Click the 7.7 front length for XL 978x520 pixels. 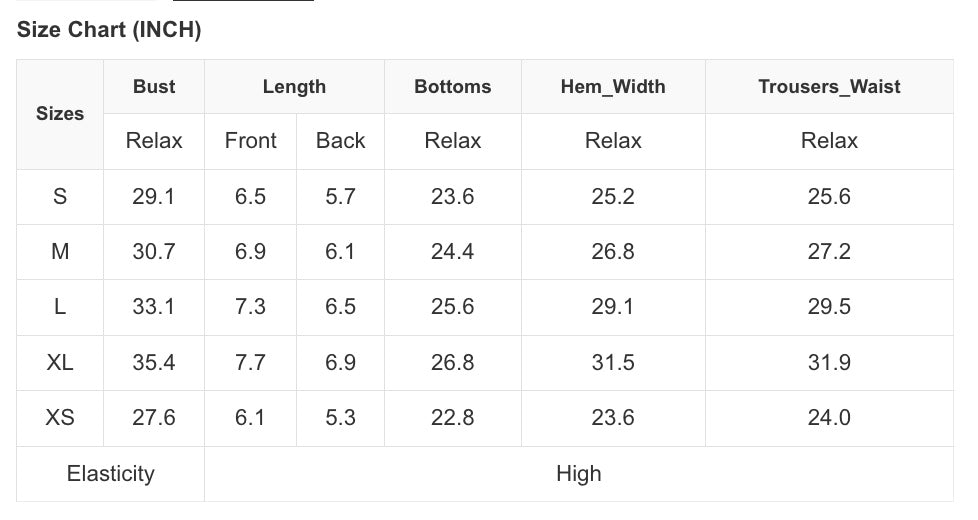pos(250,362)
